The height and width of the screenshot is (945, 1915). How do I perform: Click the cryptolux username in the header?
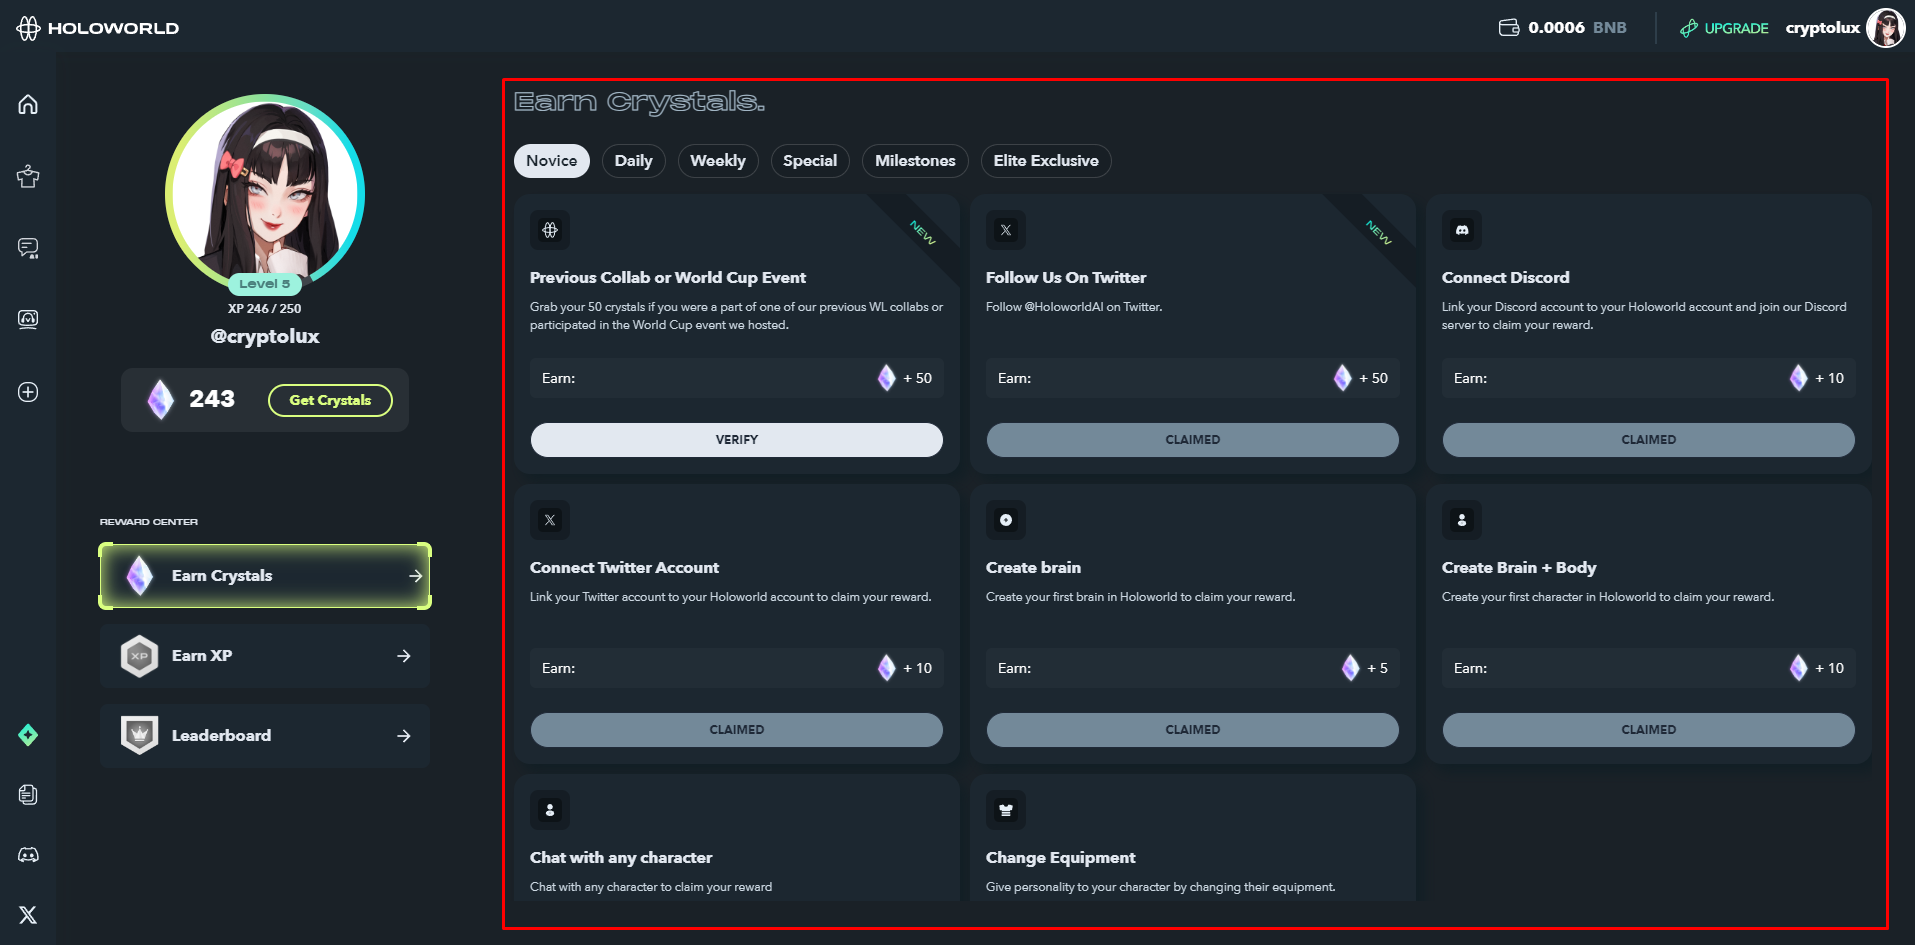[x=1822, y=28]
